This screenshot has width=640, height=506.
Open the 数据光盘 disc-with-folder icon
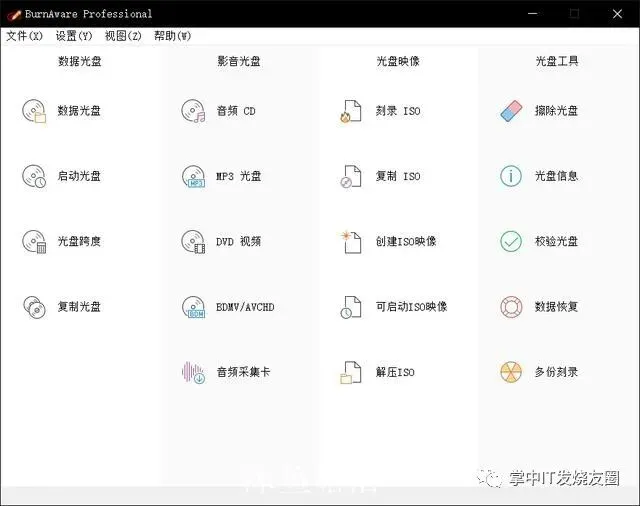[34, 111]
